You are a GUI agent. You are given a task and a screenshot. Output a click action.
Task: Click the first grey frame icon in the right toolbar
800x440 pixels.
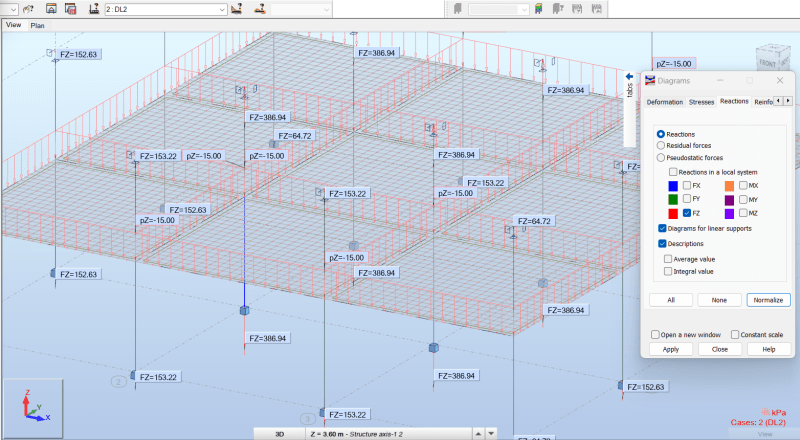pyautogui.click(x=577, y=9)
